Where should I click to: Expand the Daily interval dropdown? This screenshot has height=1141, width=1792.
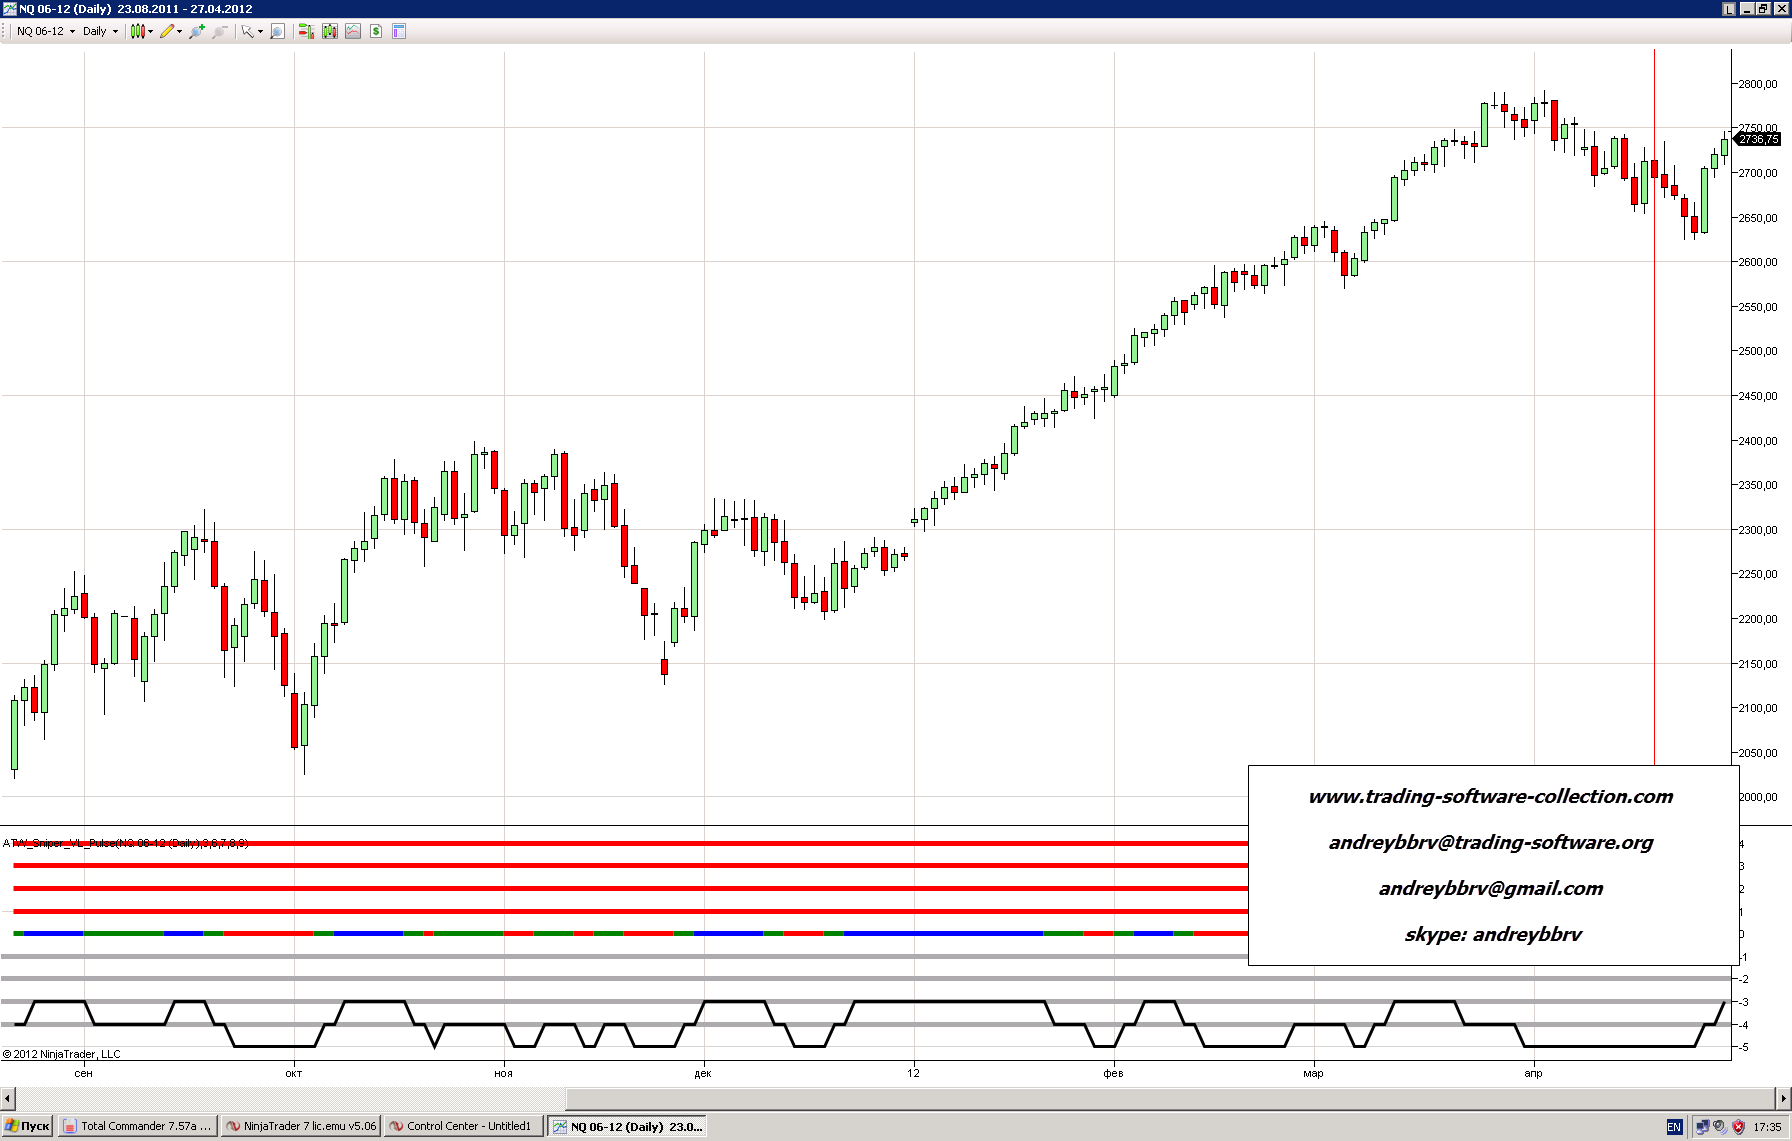(115, 32)
